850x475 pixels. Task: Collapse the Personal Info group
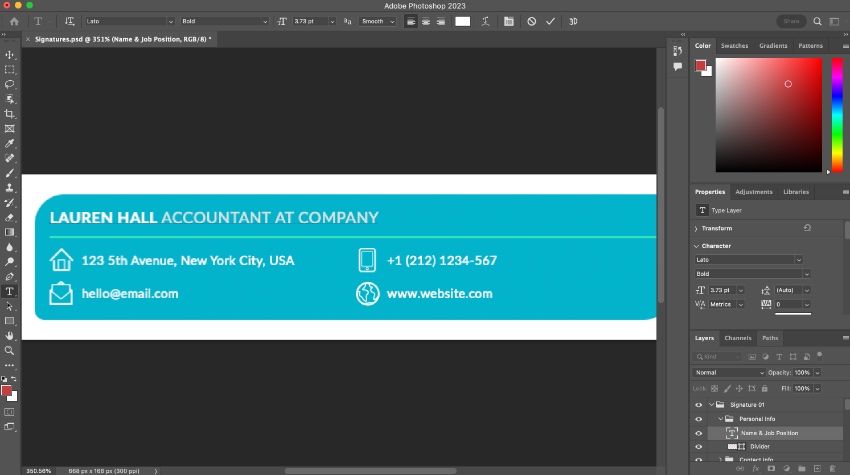pos(720,419)
